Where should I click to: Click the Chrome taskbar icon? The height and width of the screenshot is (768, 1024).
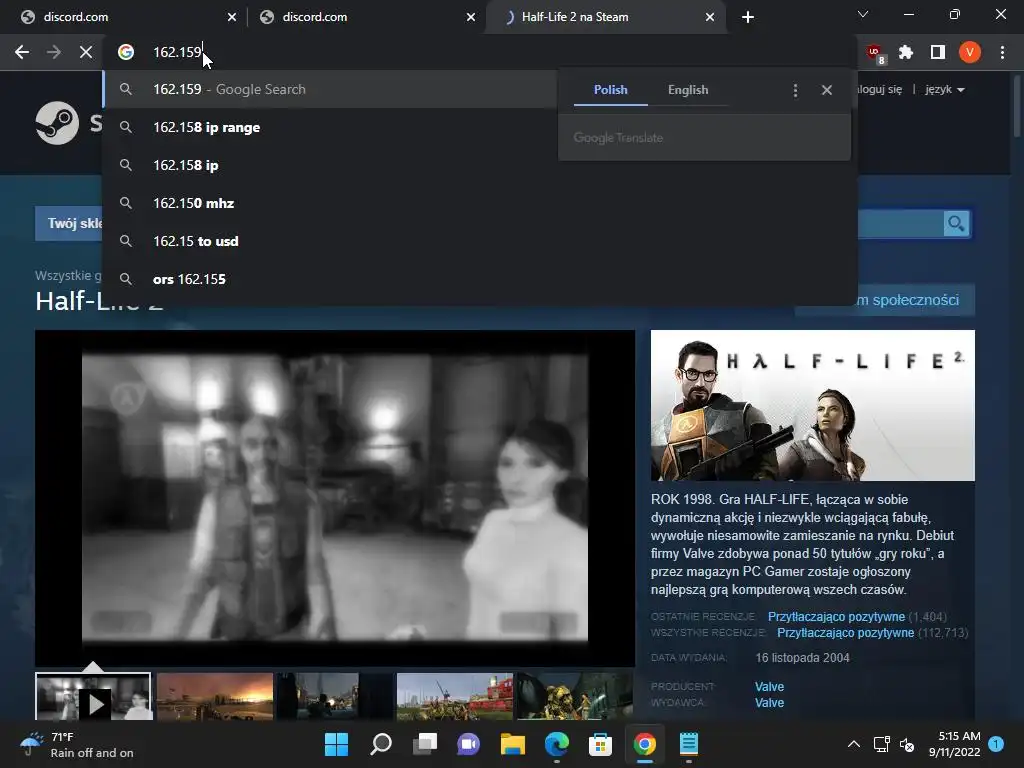(645, 744)
